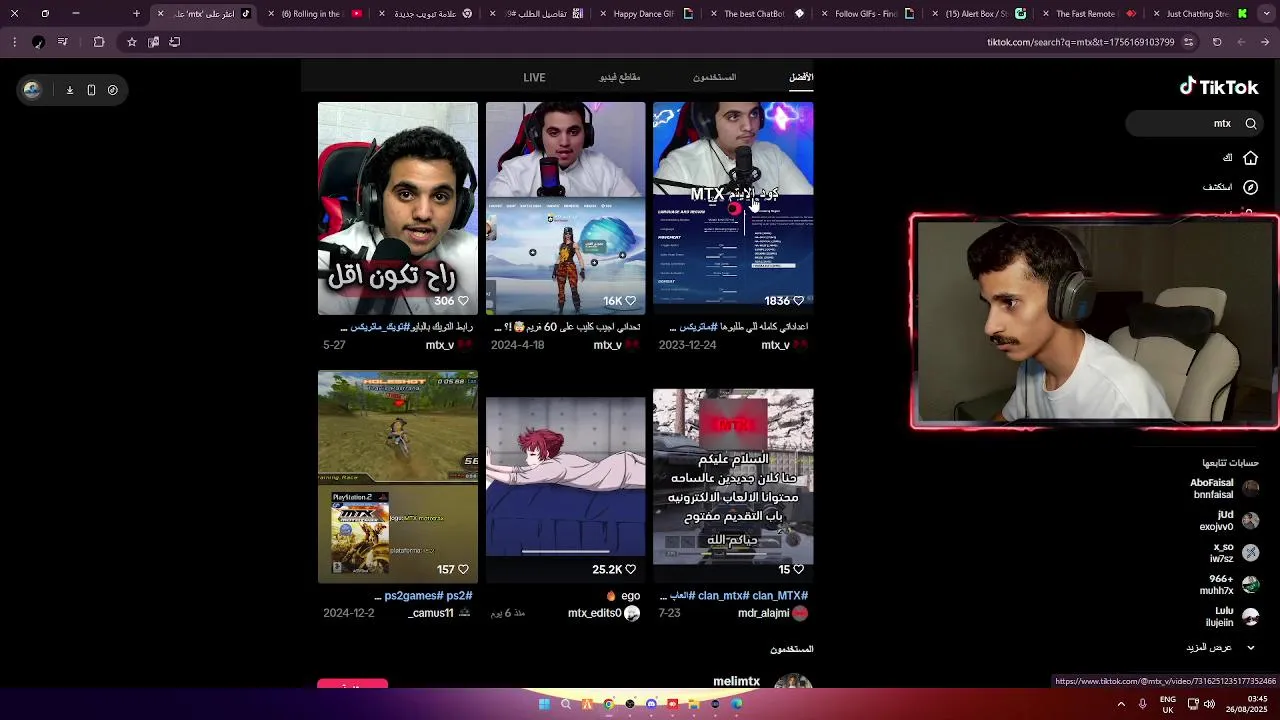Switch to 'Follow GIFs' browser tab
The width and height of the screenshot is (1280, 720).
[873, 14]
